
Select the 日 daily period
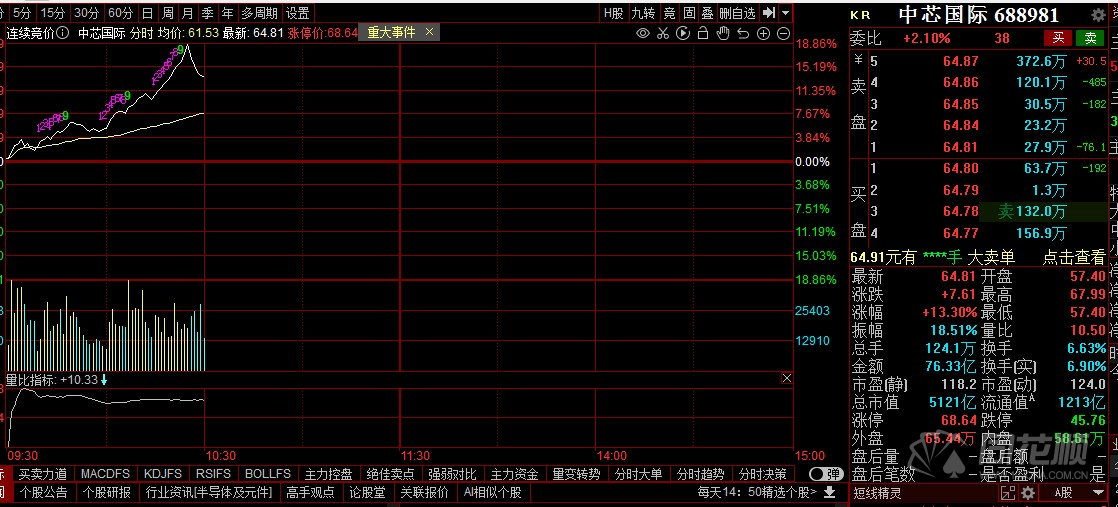click(x=147, y=13)
